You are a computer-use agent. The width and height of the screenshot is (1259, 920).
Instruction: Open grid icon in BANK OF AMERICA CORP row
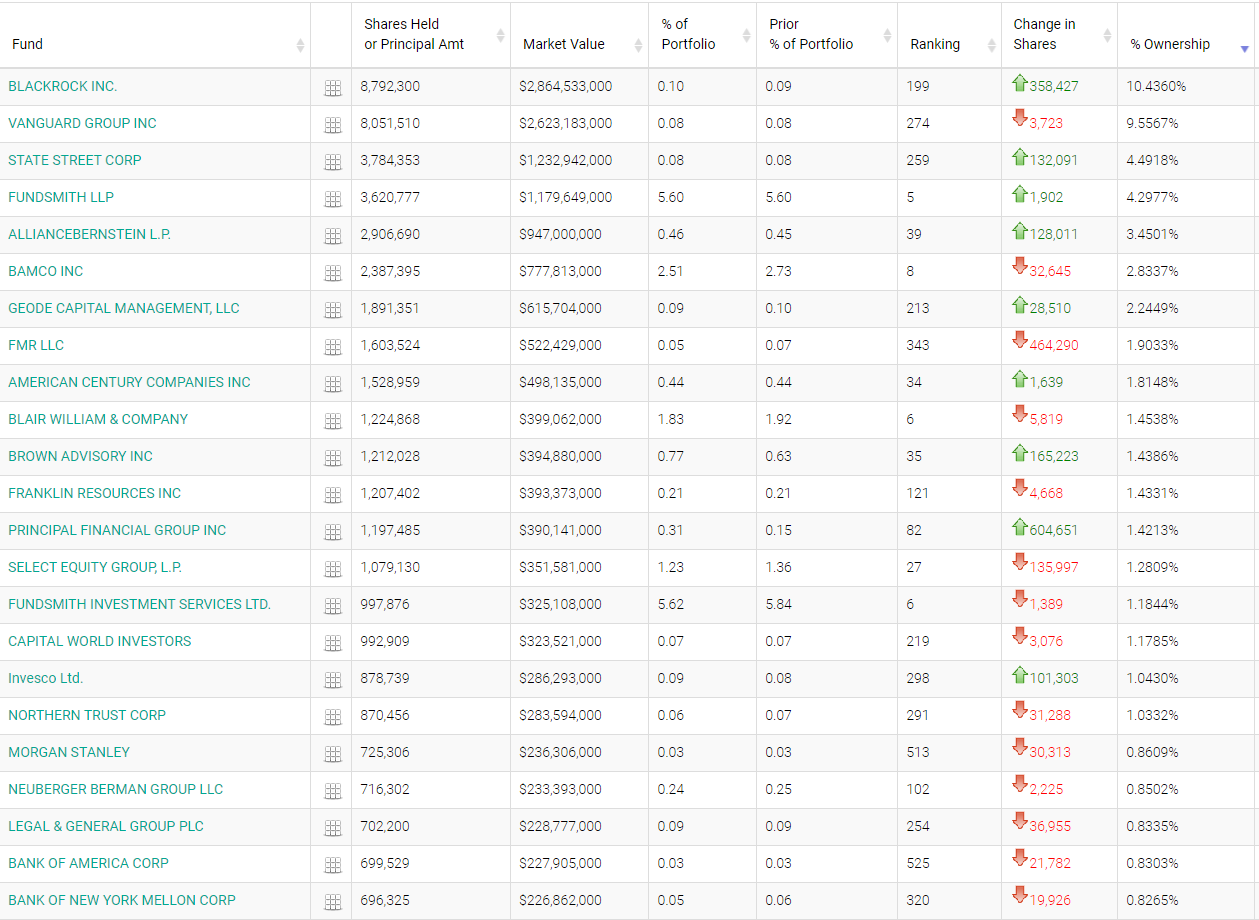333,865
